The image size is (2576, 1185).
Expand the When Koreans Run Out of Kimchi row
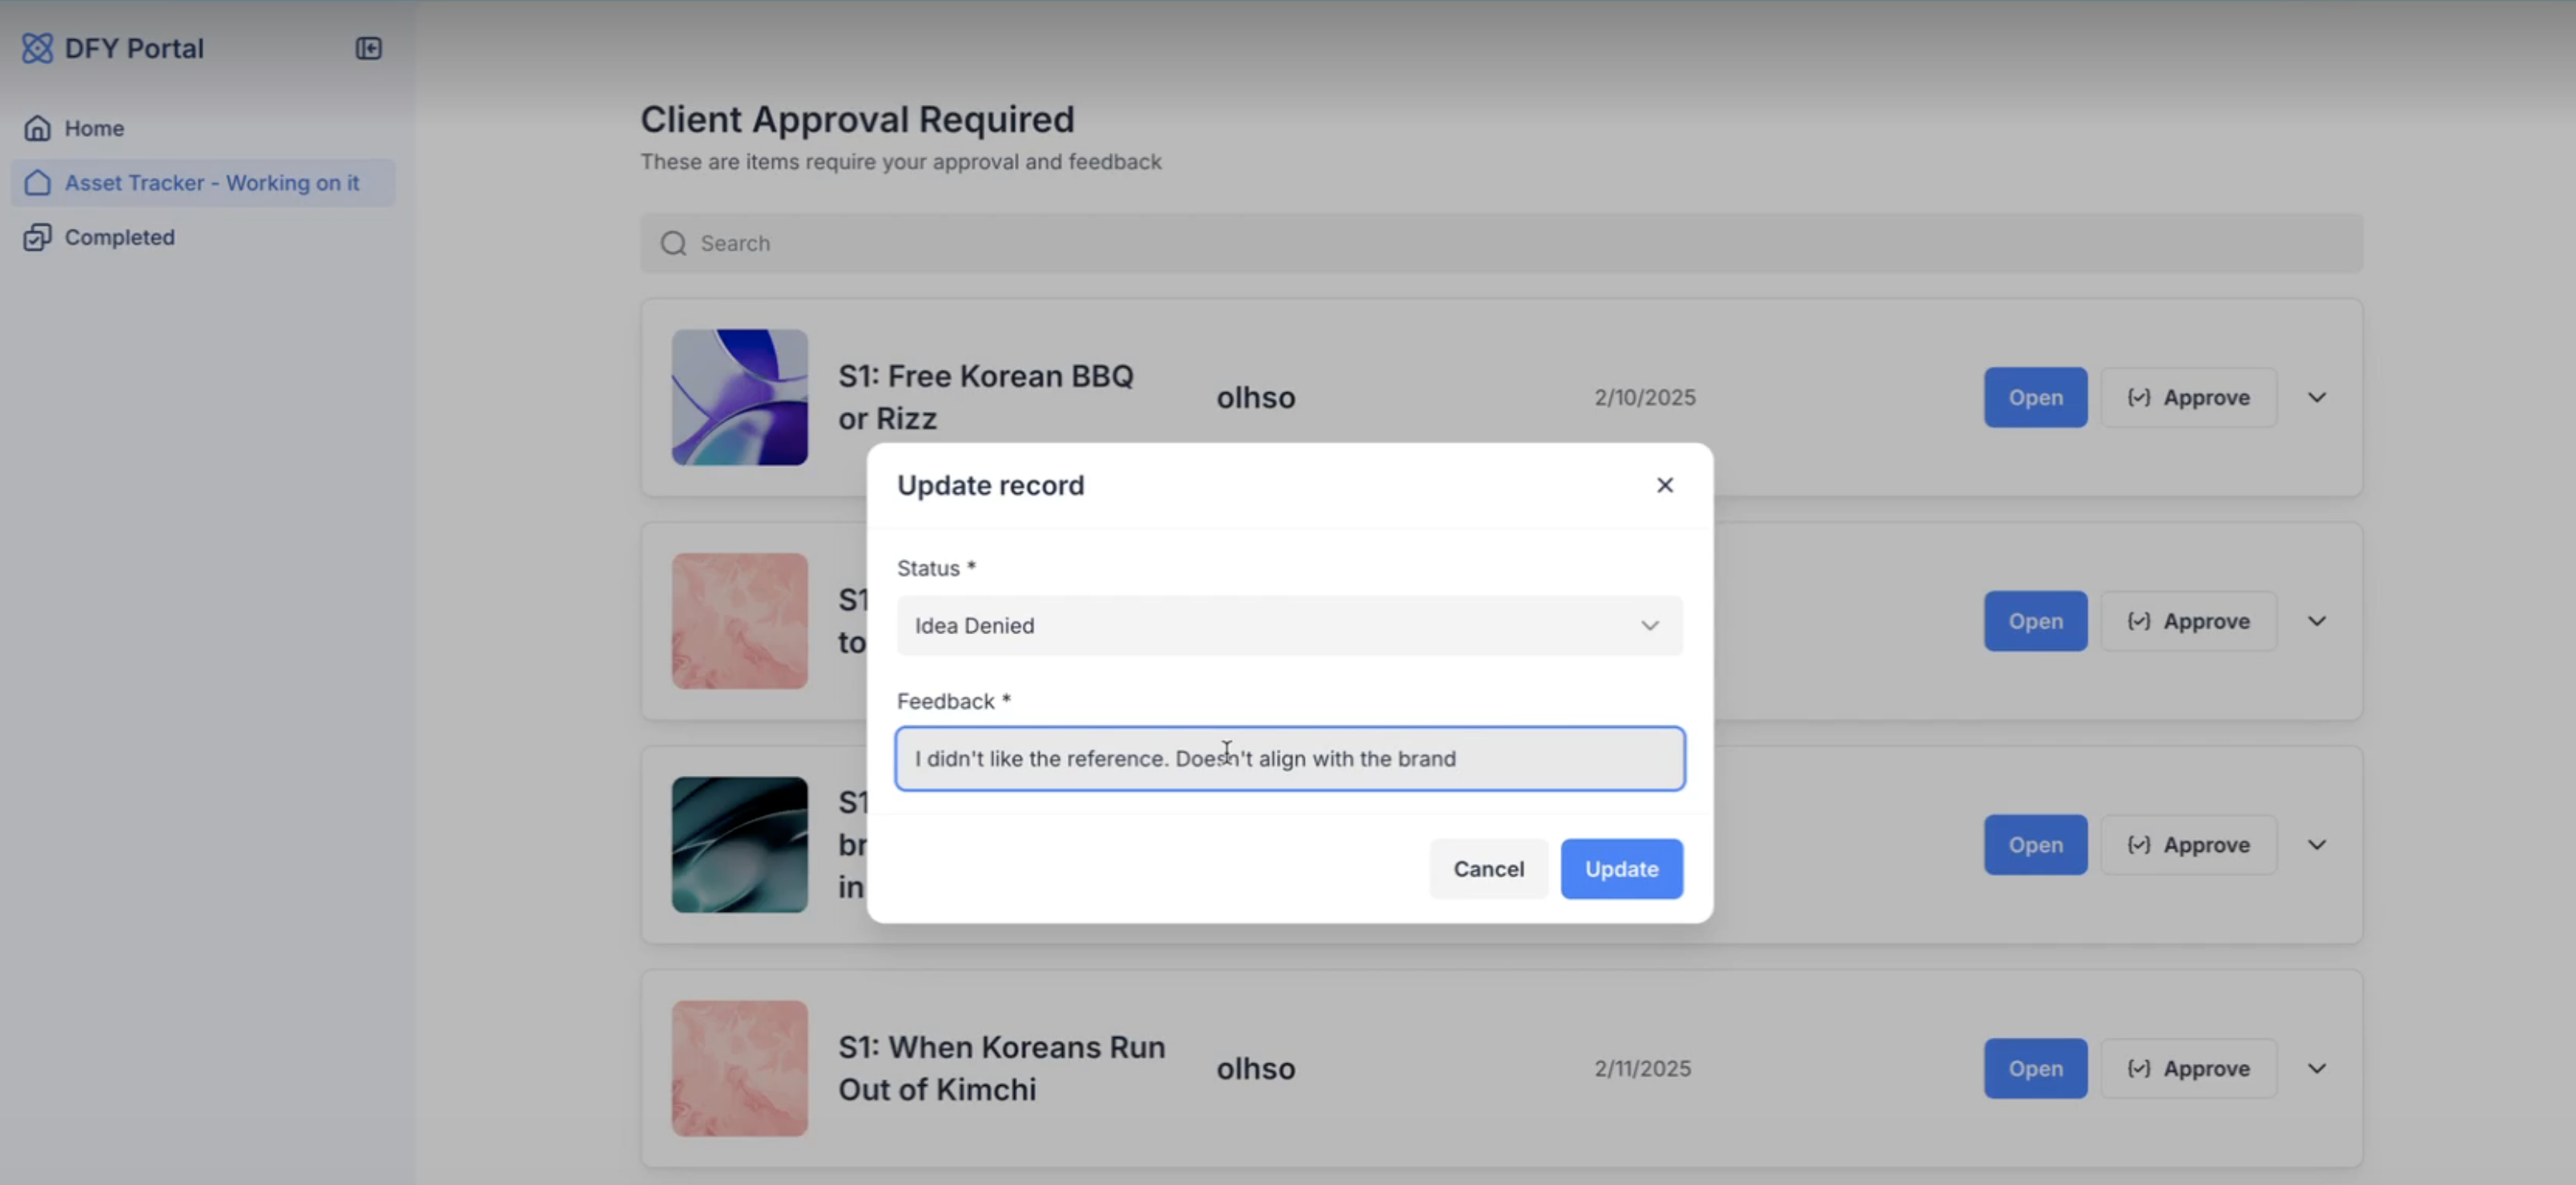(x=2316, y=1068)
